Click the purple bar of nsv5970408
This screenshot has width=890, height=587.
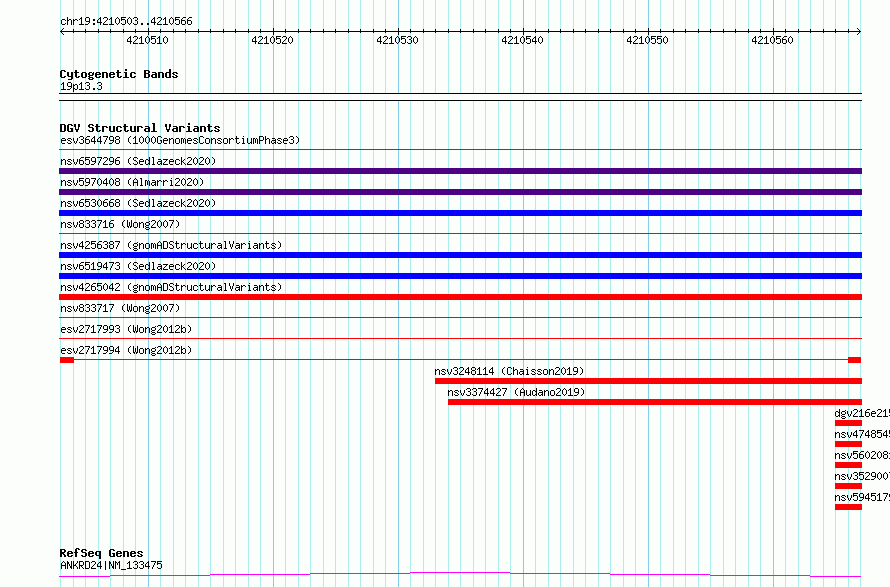tap(460, 192)
